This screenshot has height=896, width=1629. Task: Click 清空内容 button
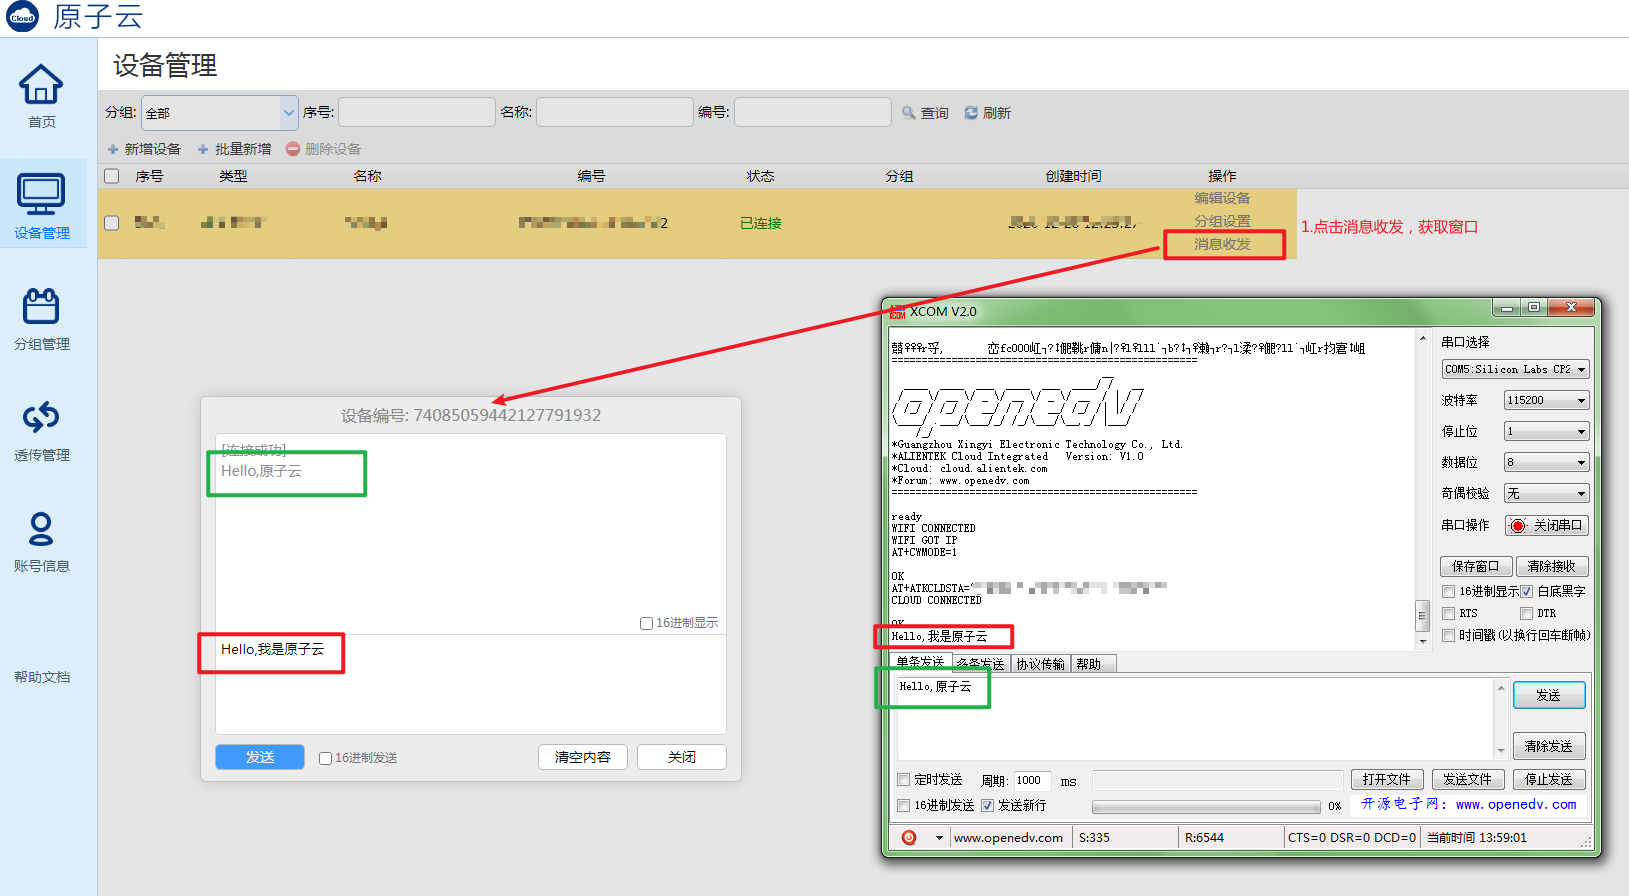click(x=583, y=757)
